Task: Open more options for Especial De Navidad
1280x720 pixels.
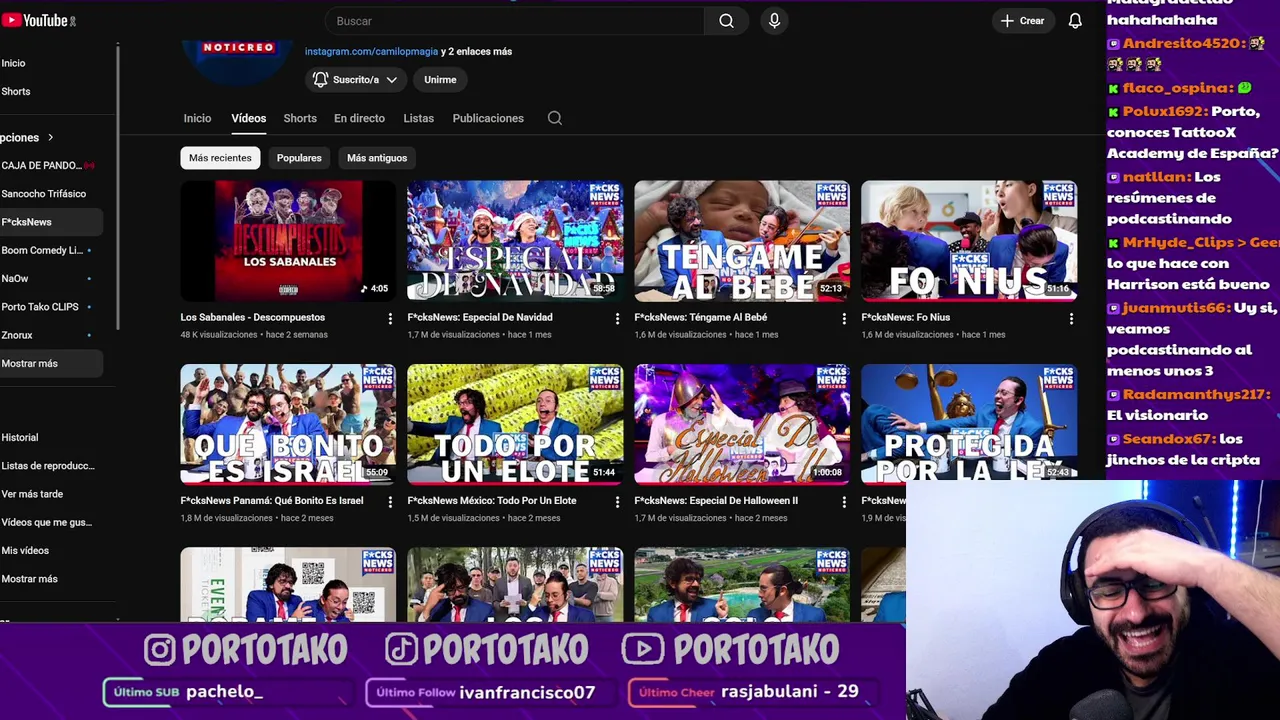Action: (x=617, y=319)
